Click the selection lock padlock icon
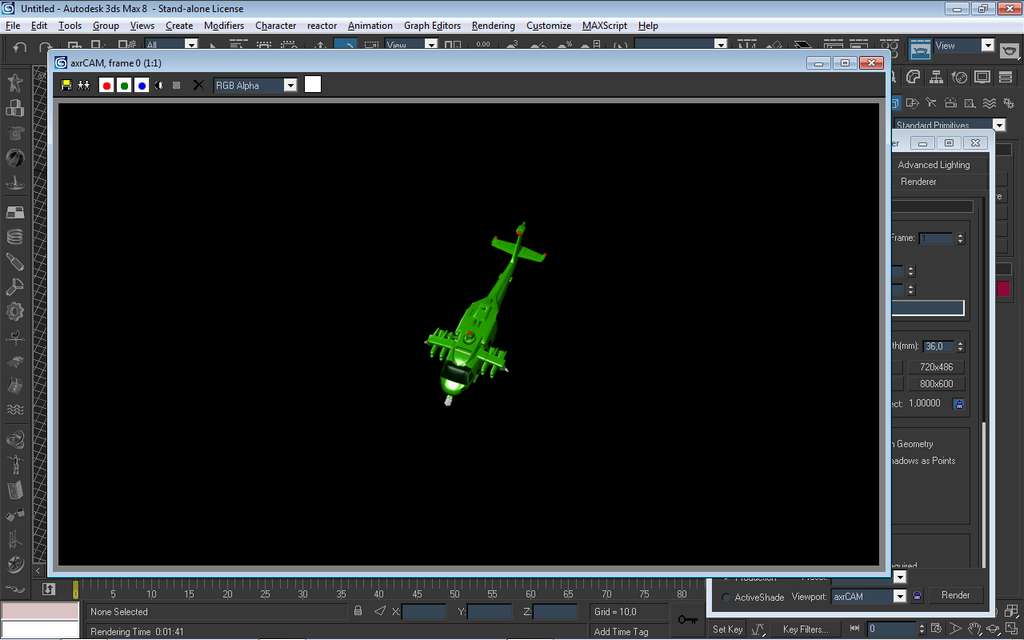The image size is (1024, 640). pyautogui.click(x=358, y=611)
